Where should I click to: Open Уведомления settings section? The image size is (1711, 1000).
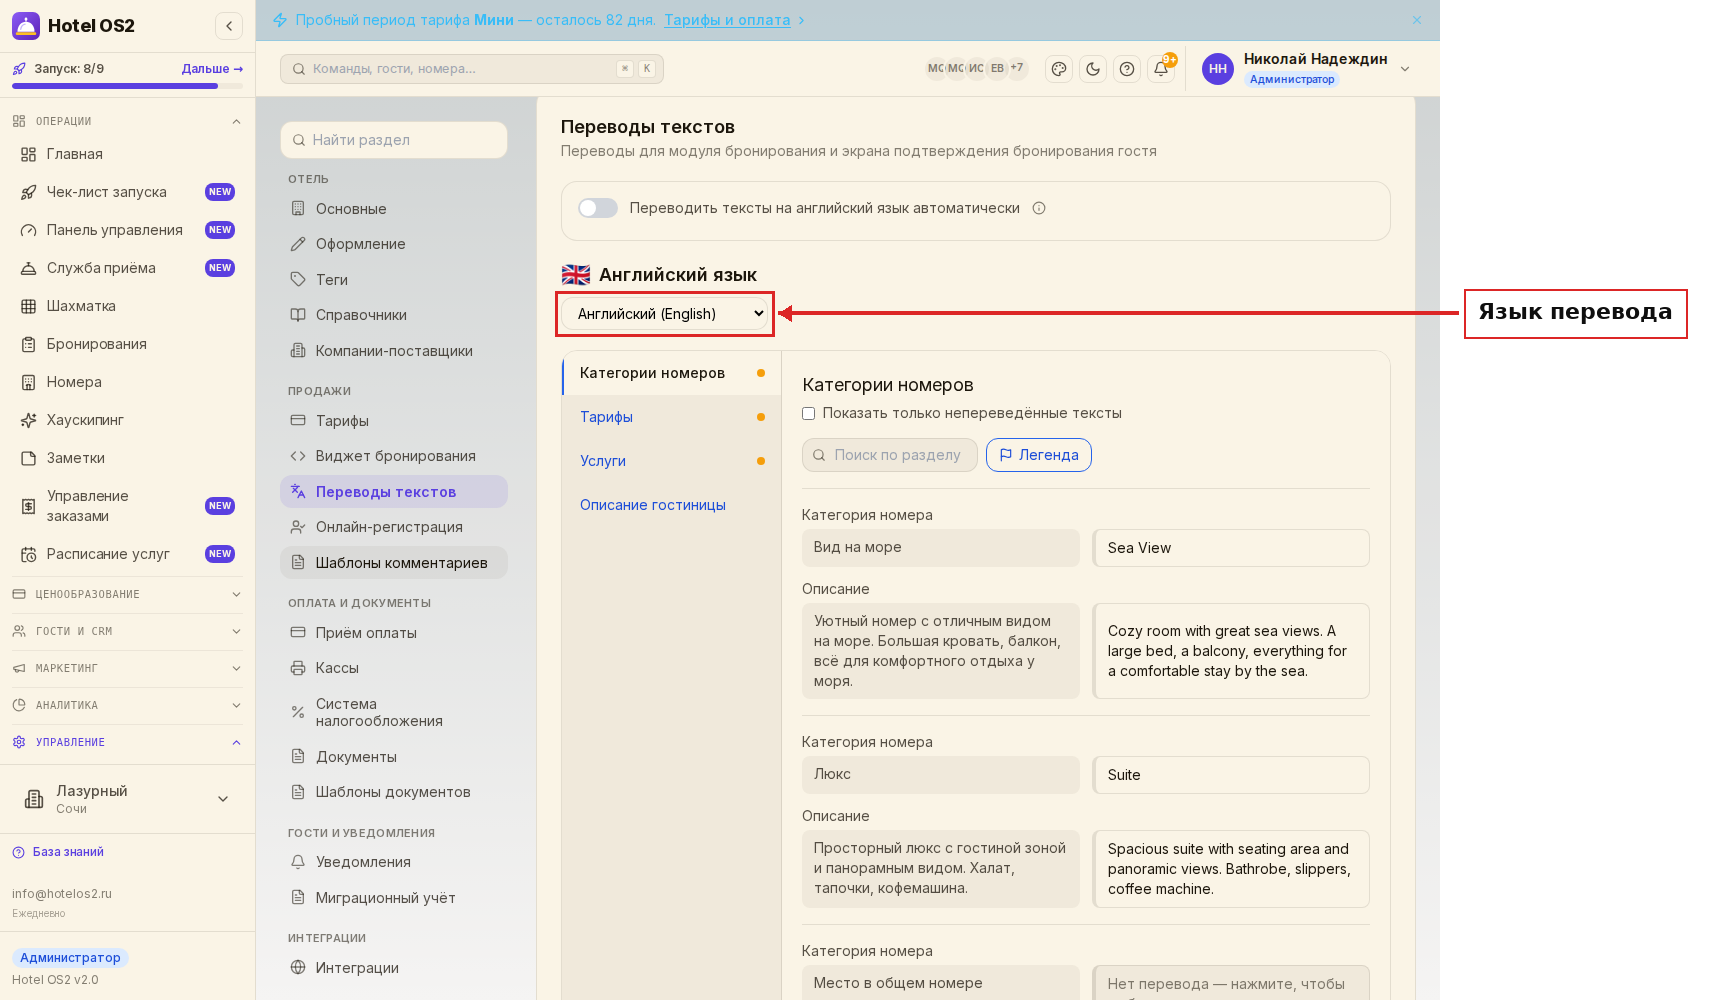(x=394, y=862)
